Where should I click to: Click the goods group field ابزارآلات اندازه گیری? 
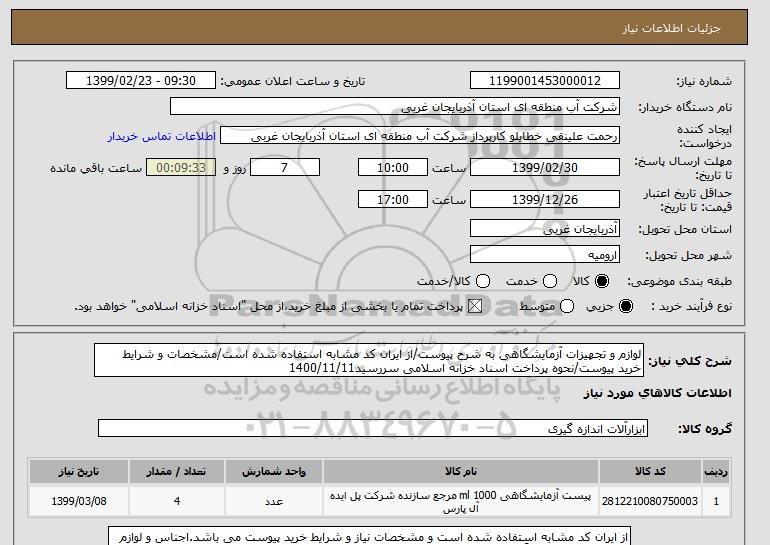pos(373,429)
